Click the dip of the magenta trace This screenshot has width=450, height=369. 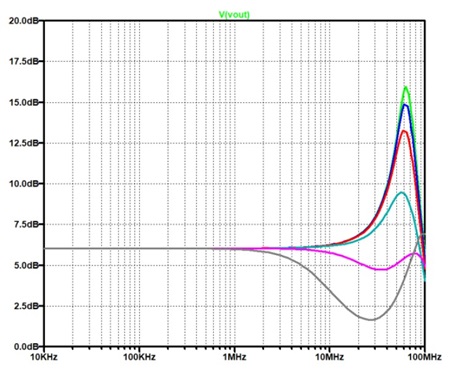coord(382,269)
